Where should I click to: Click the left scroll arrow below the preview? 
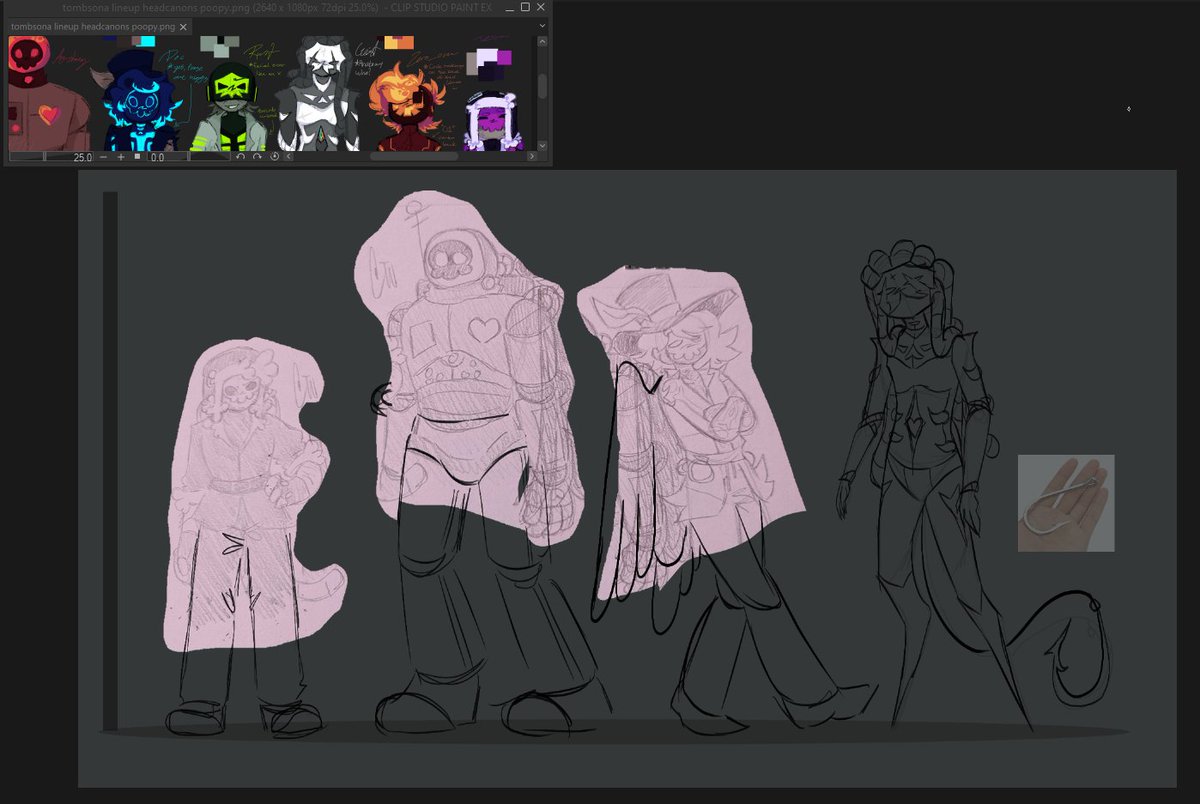tap(288, 157)
